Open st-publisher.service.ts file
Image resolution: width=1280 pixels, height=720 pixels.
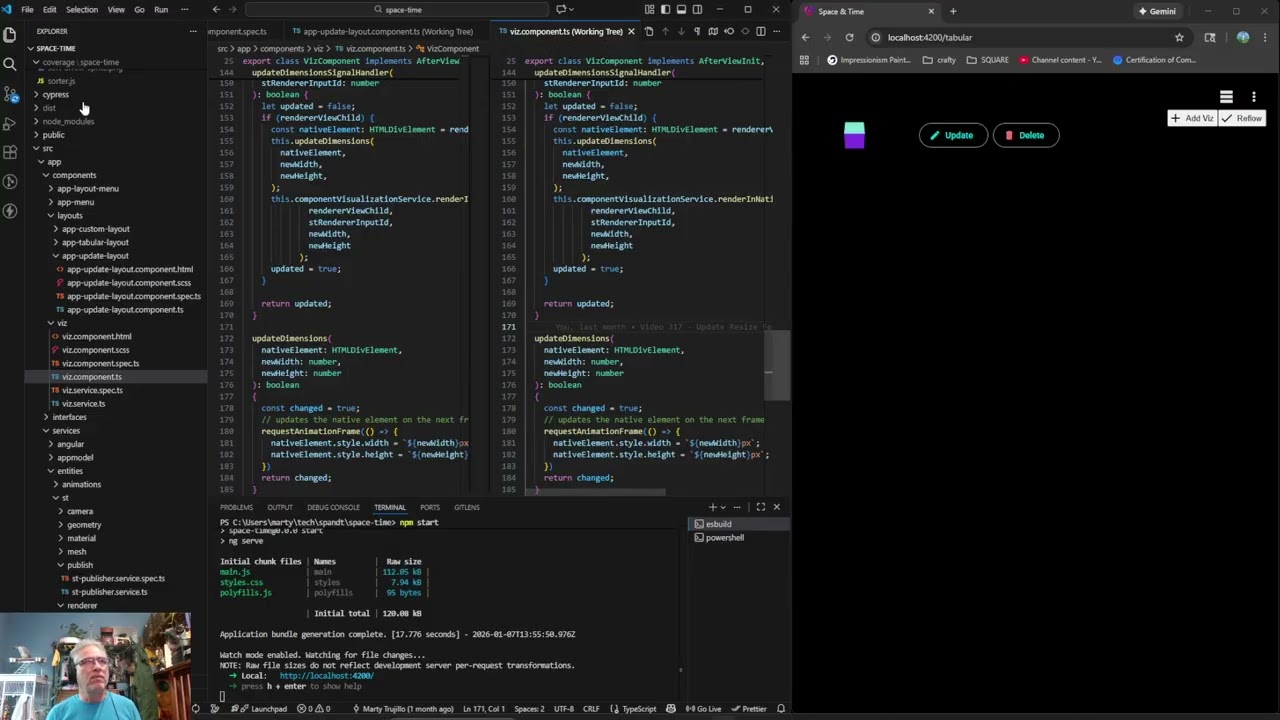(x=109, y=592)
